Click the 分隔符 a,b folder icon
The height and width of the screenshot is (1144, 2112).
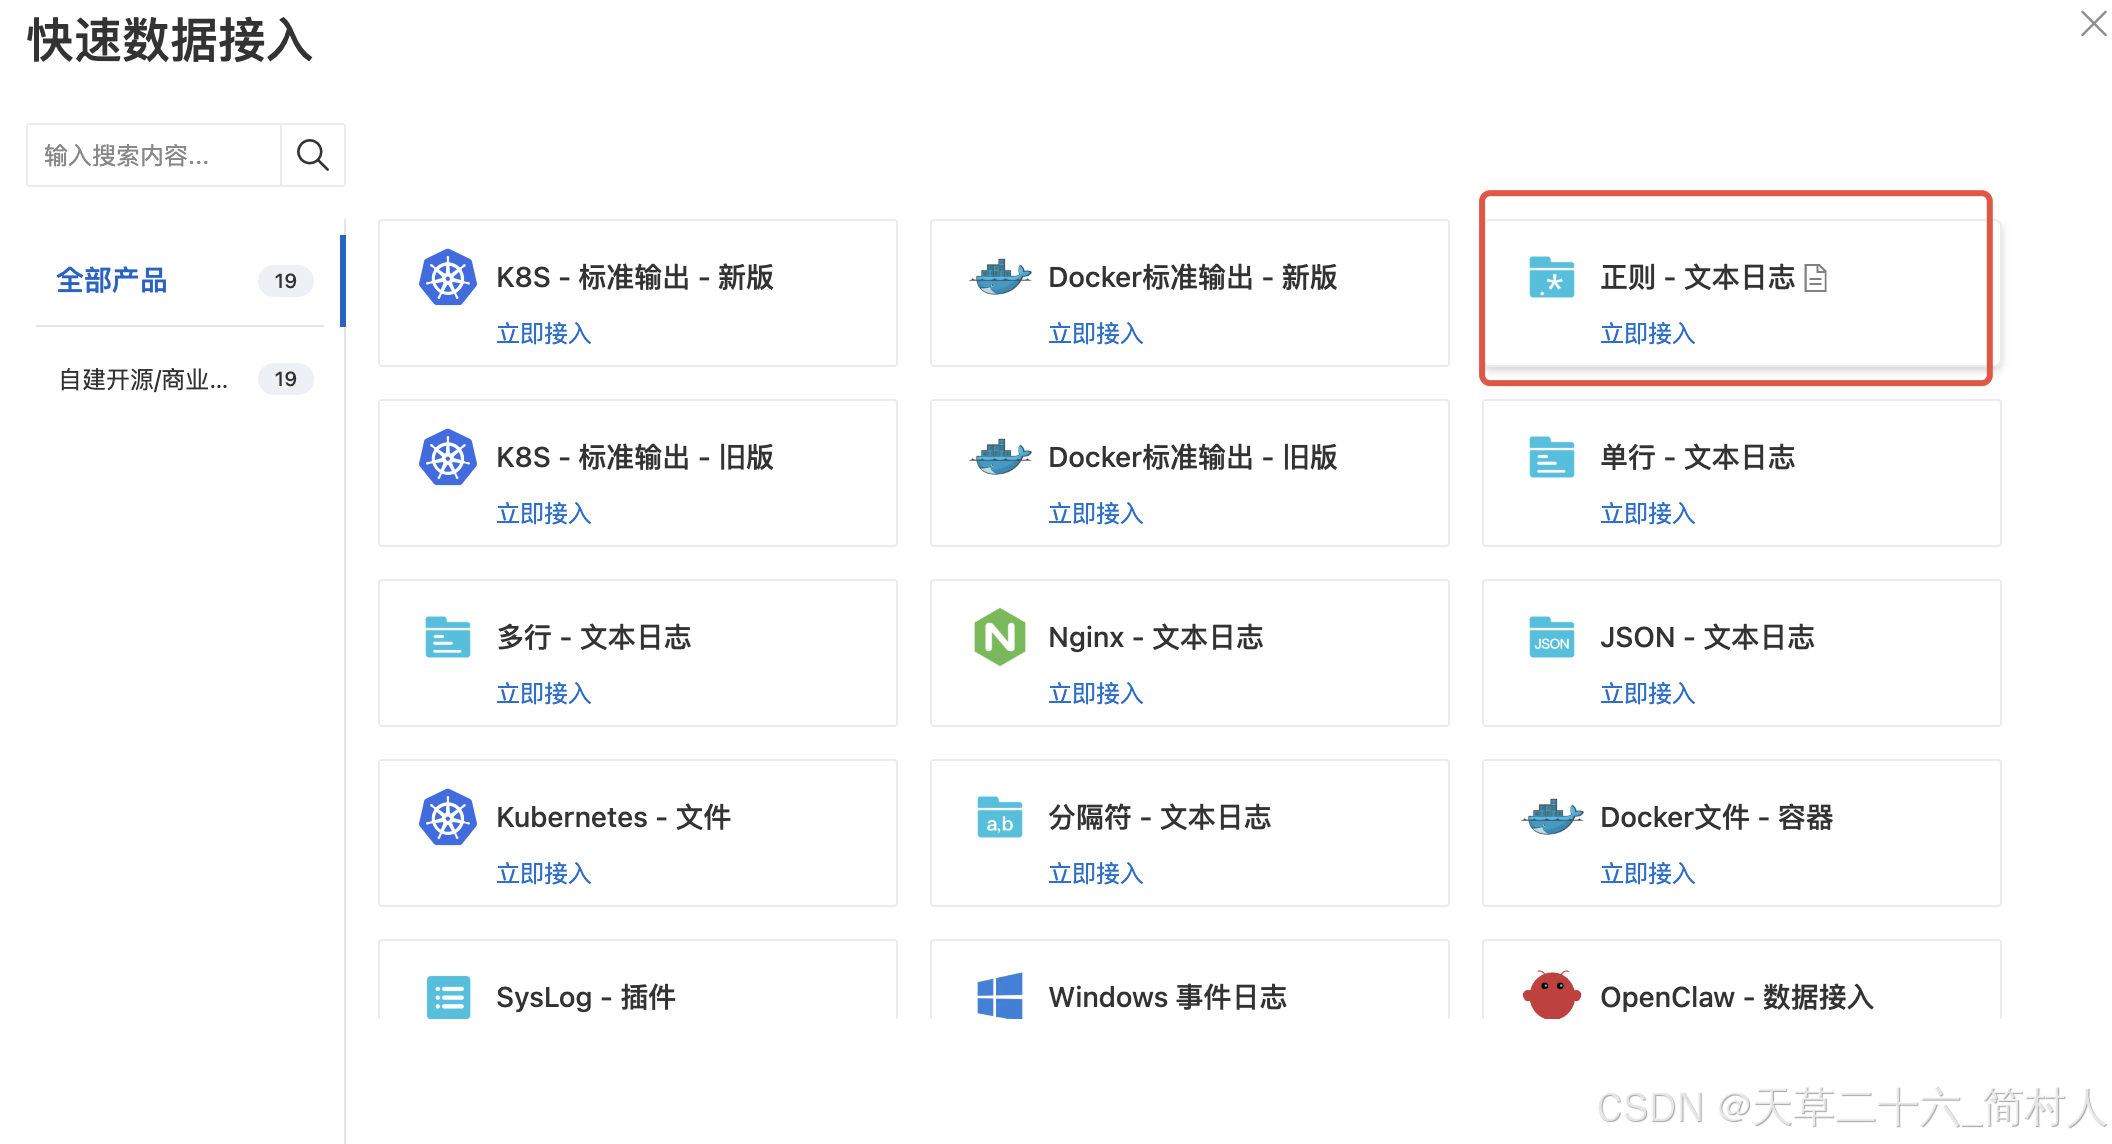(x=1000, y=817)
